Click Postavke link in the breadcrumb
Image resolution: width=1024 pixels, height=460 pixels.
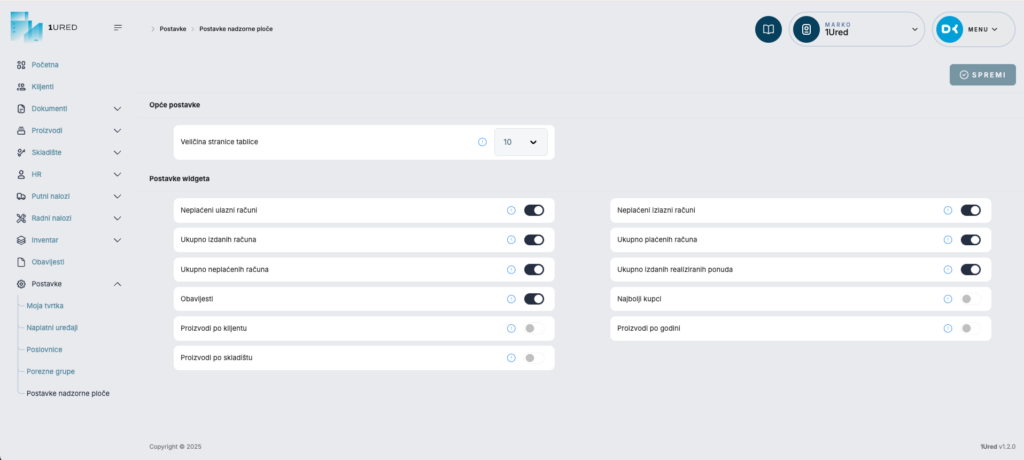173,29
